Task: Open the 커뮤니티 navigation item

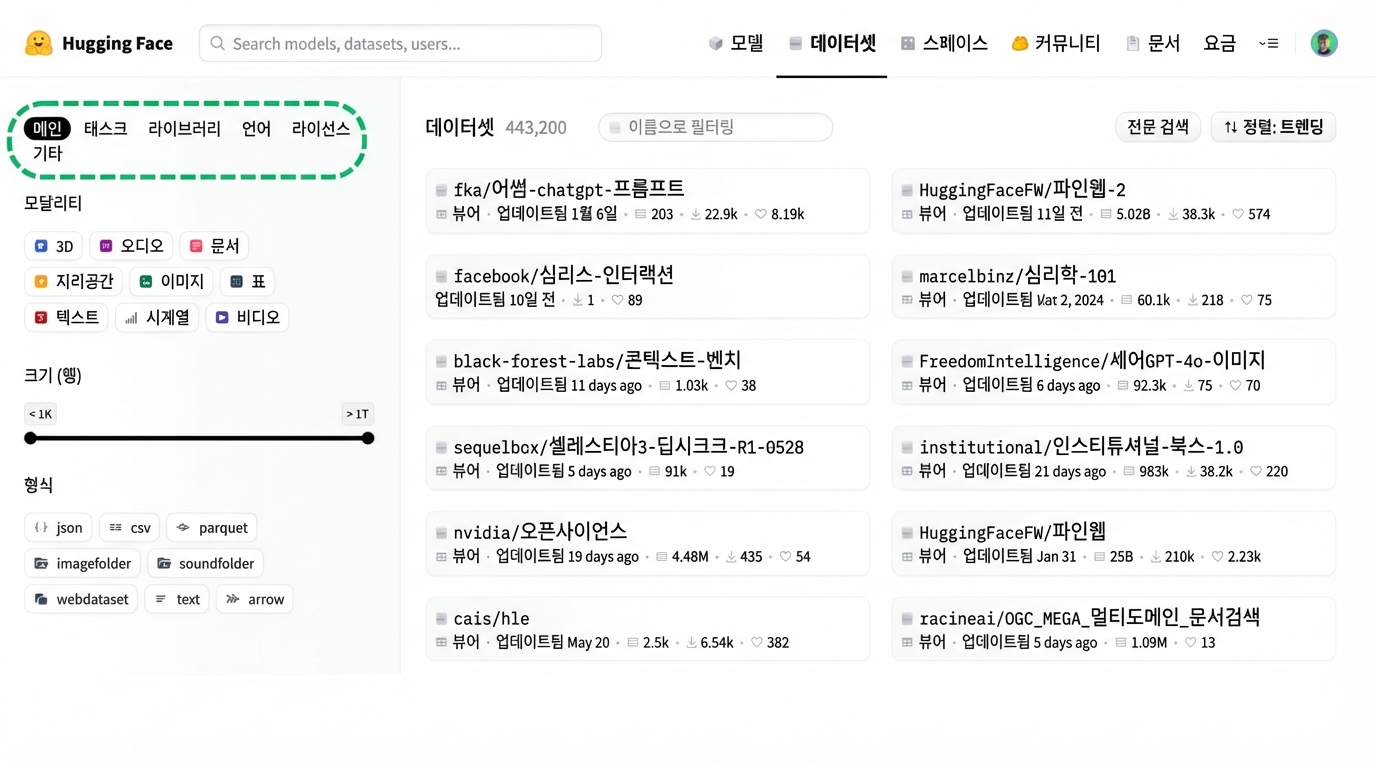Action: (x=1056, y=43)
